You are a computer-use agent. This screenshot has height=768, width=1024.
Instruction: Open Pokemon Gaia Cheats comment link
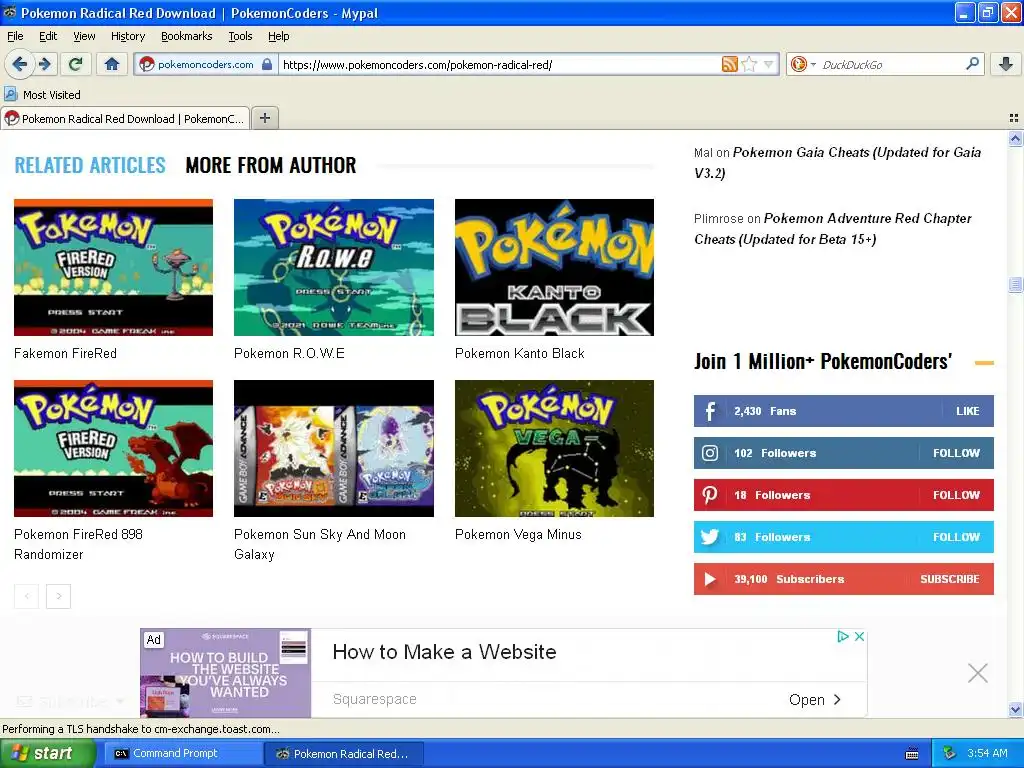[x=837, y=163]
